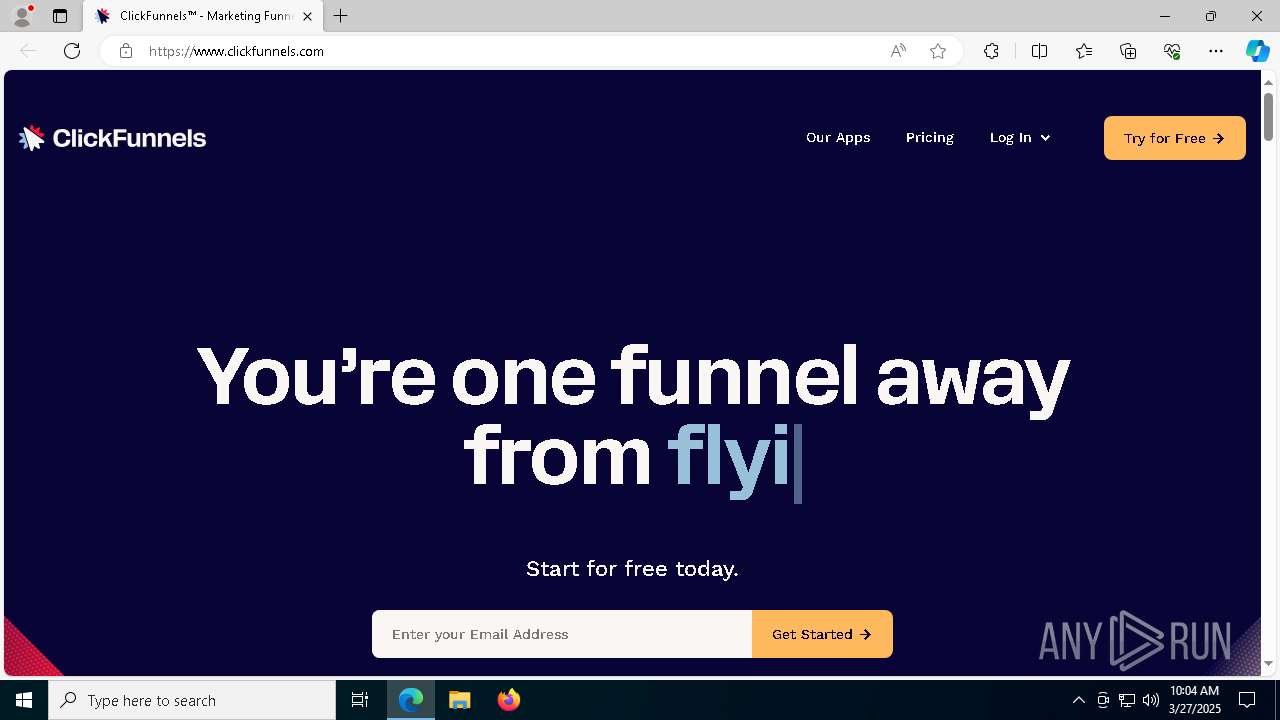Open Collections icon
Viewport: 1280px width, 720px height.
click(x=1128, y=51)
